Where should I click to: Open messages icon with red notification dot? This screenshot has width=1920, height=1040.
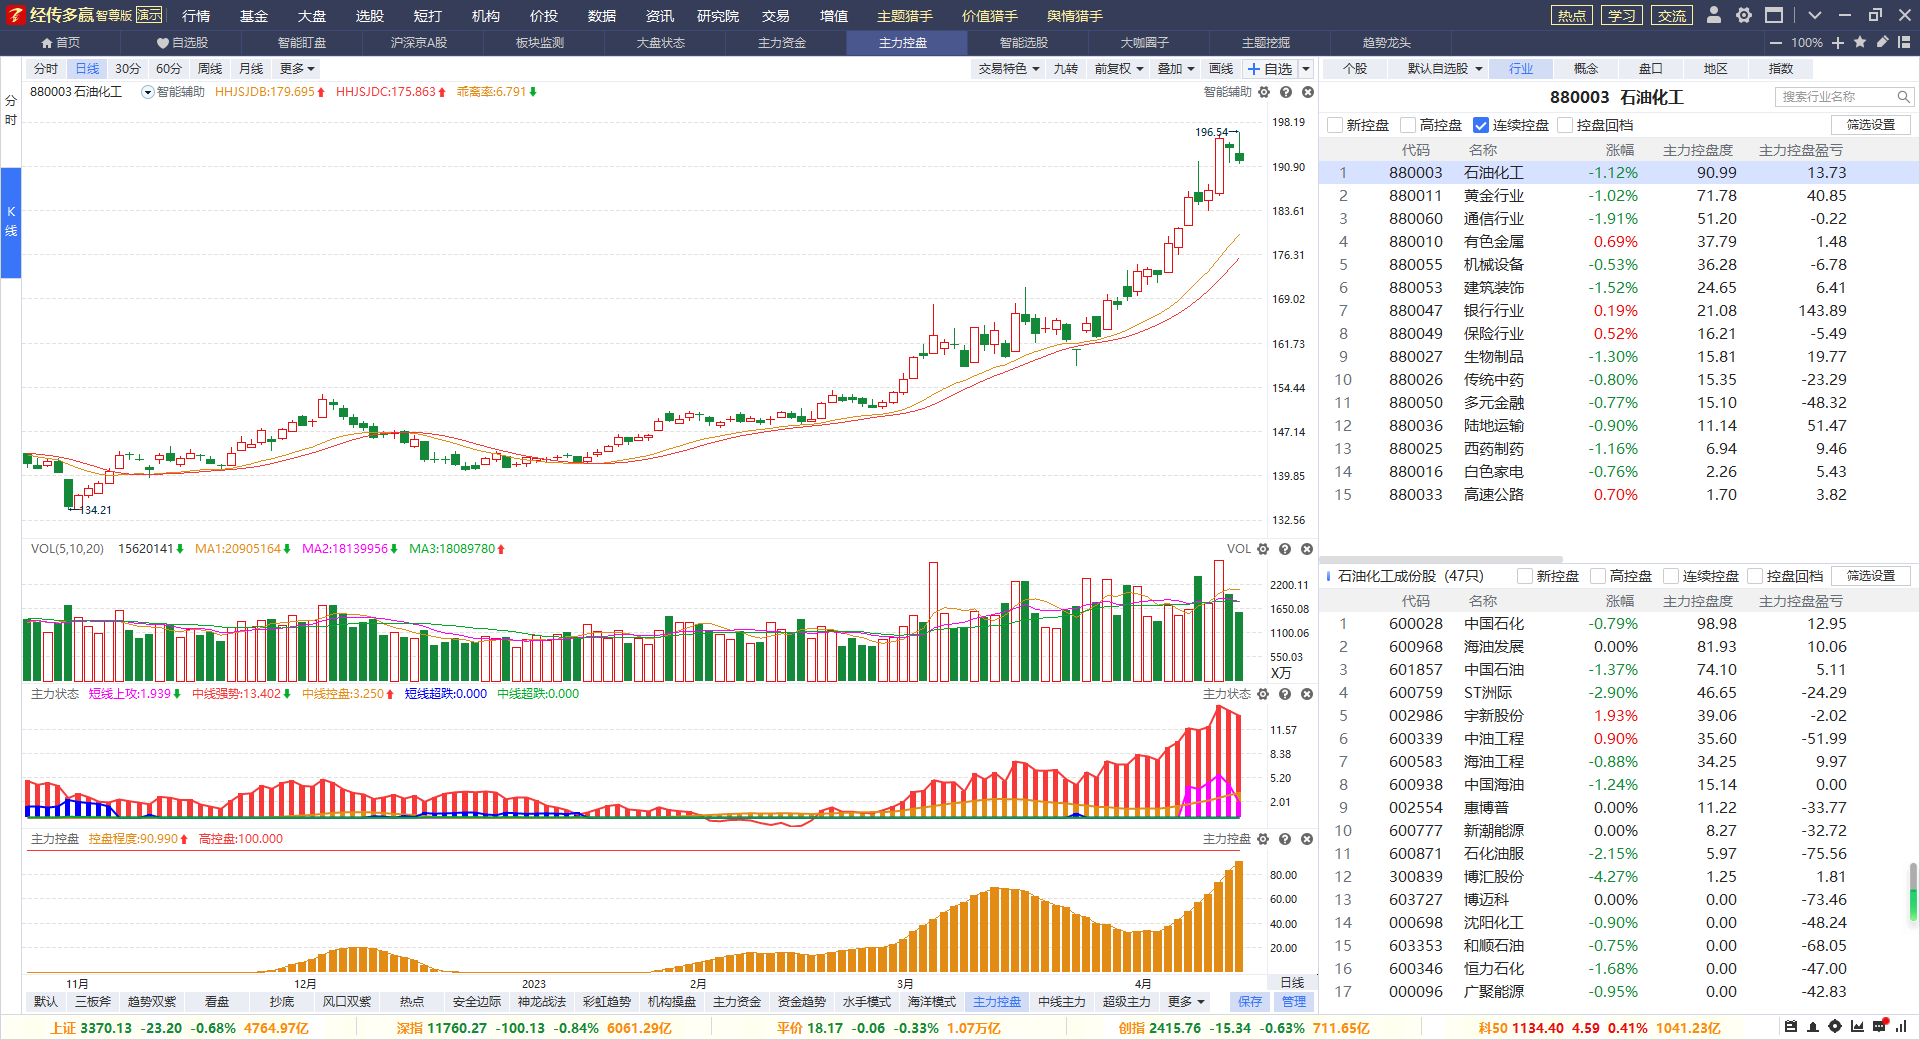(x=1879, y=1027)
